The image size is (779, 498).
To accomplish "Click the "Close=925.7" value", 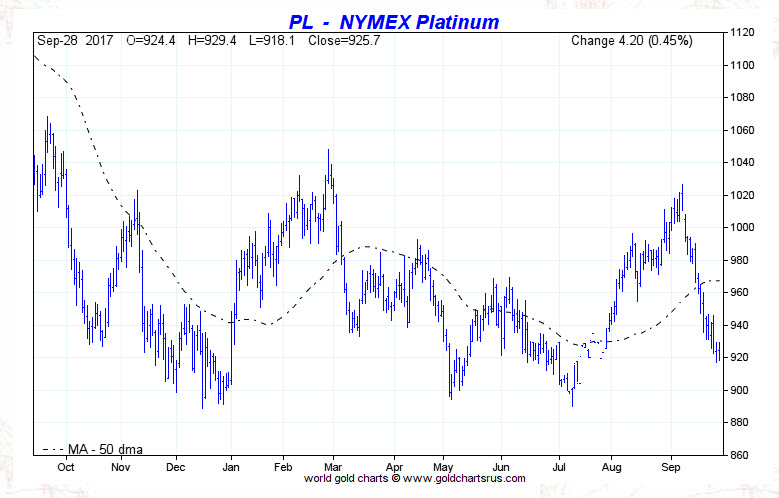I will tap(344, 41).
